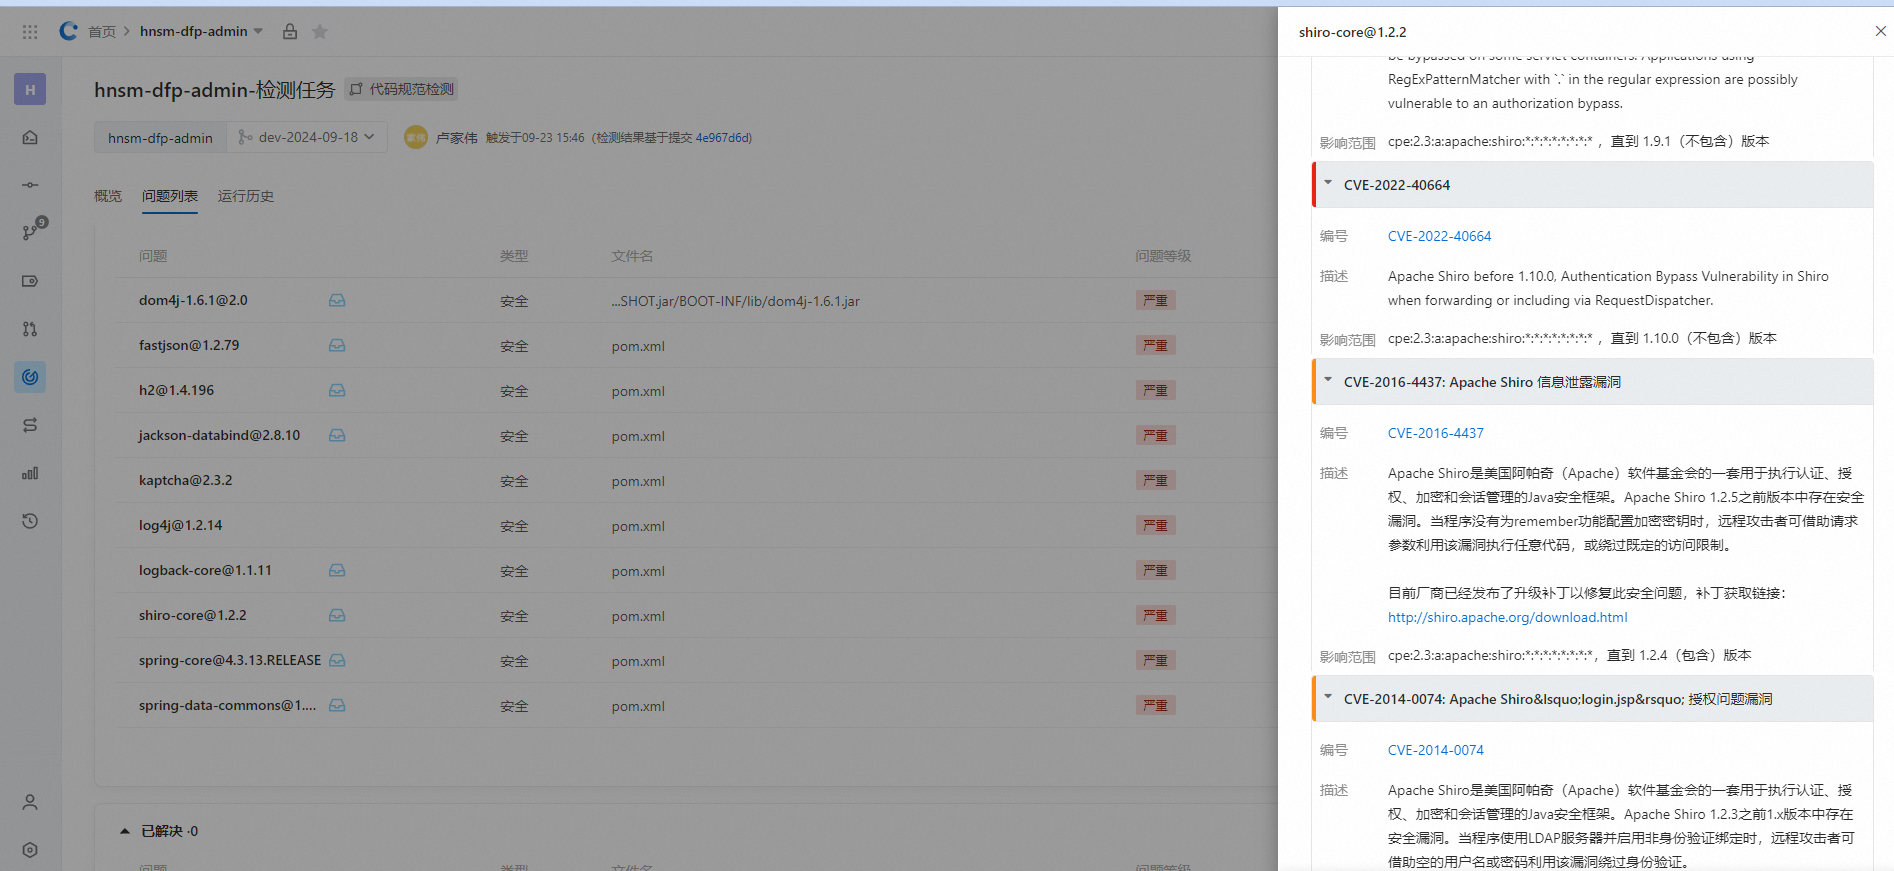
Task: Click the inbox icon beside logback-core@1.1.11
Action: (337, 570)
